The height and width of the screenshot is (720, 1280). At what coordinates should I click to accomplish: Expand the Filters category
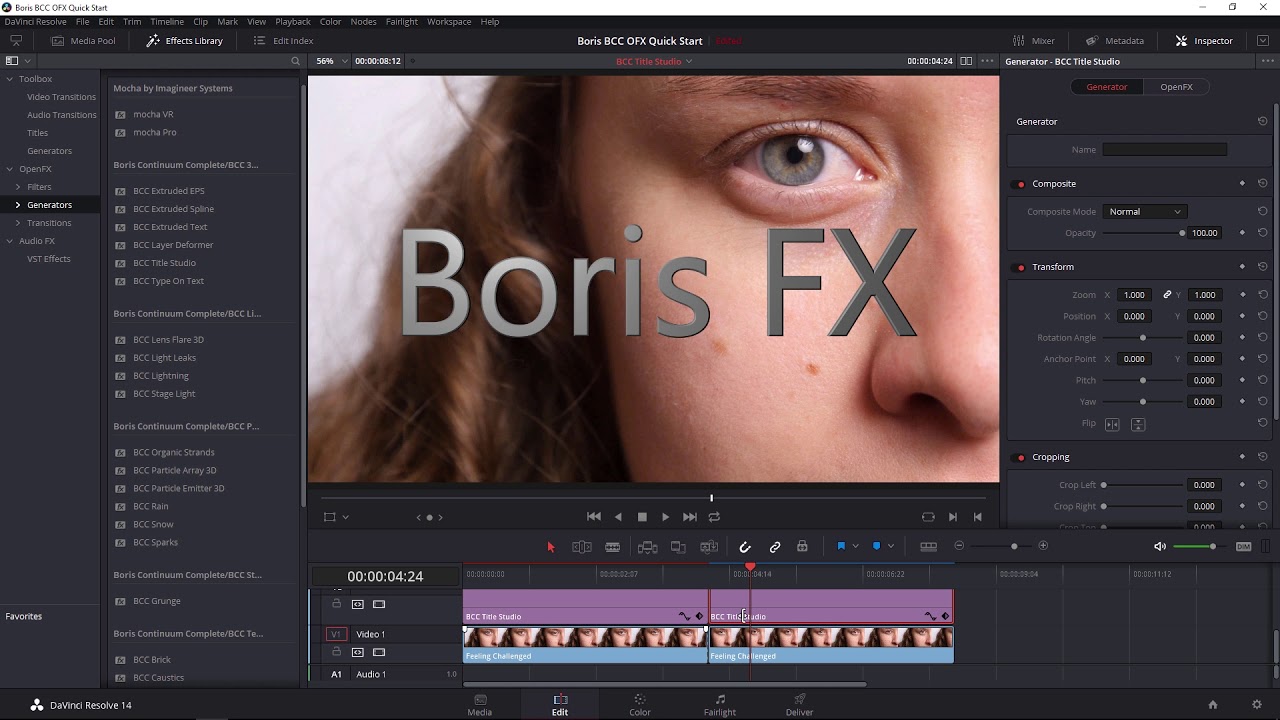[x=18, y=187]
